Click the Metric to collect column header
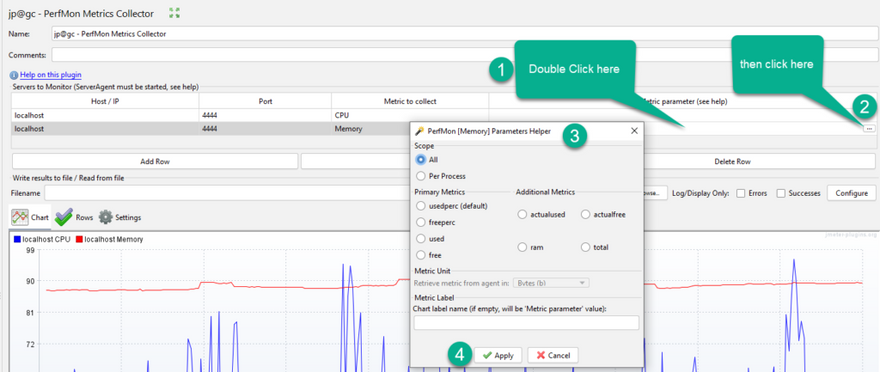 tap(410, 101)
